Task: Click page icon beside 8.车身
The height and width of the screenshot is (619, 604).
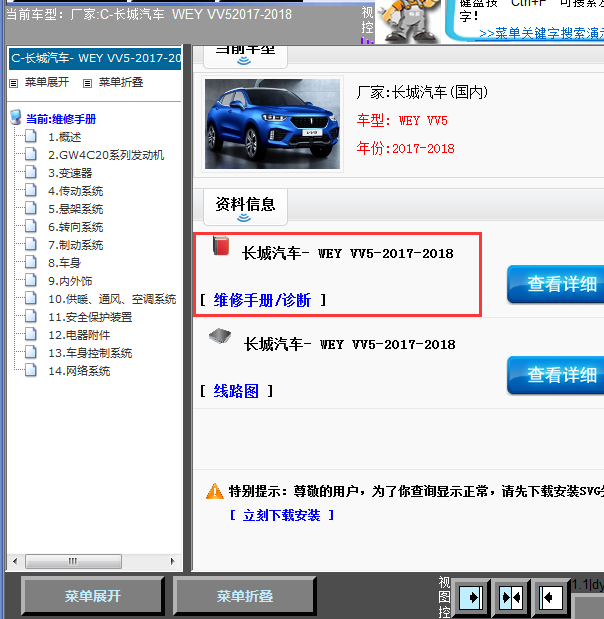Action: tap(31, 262)
